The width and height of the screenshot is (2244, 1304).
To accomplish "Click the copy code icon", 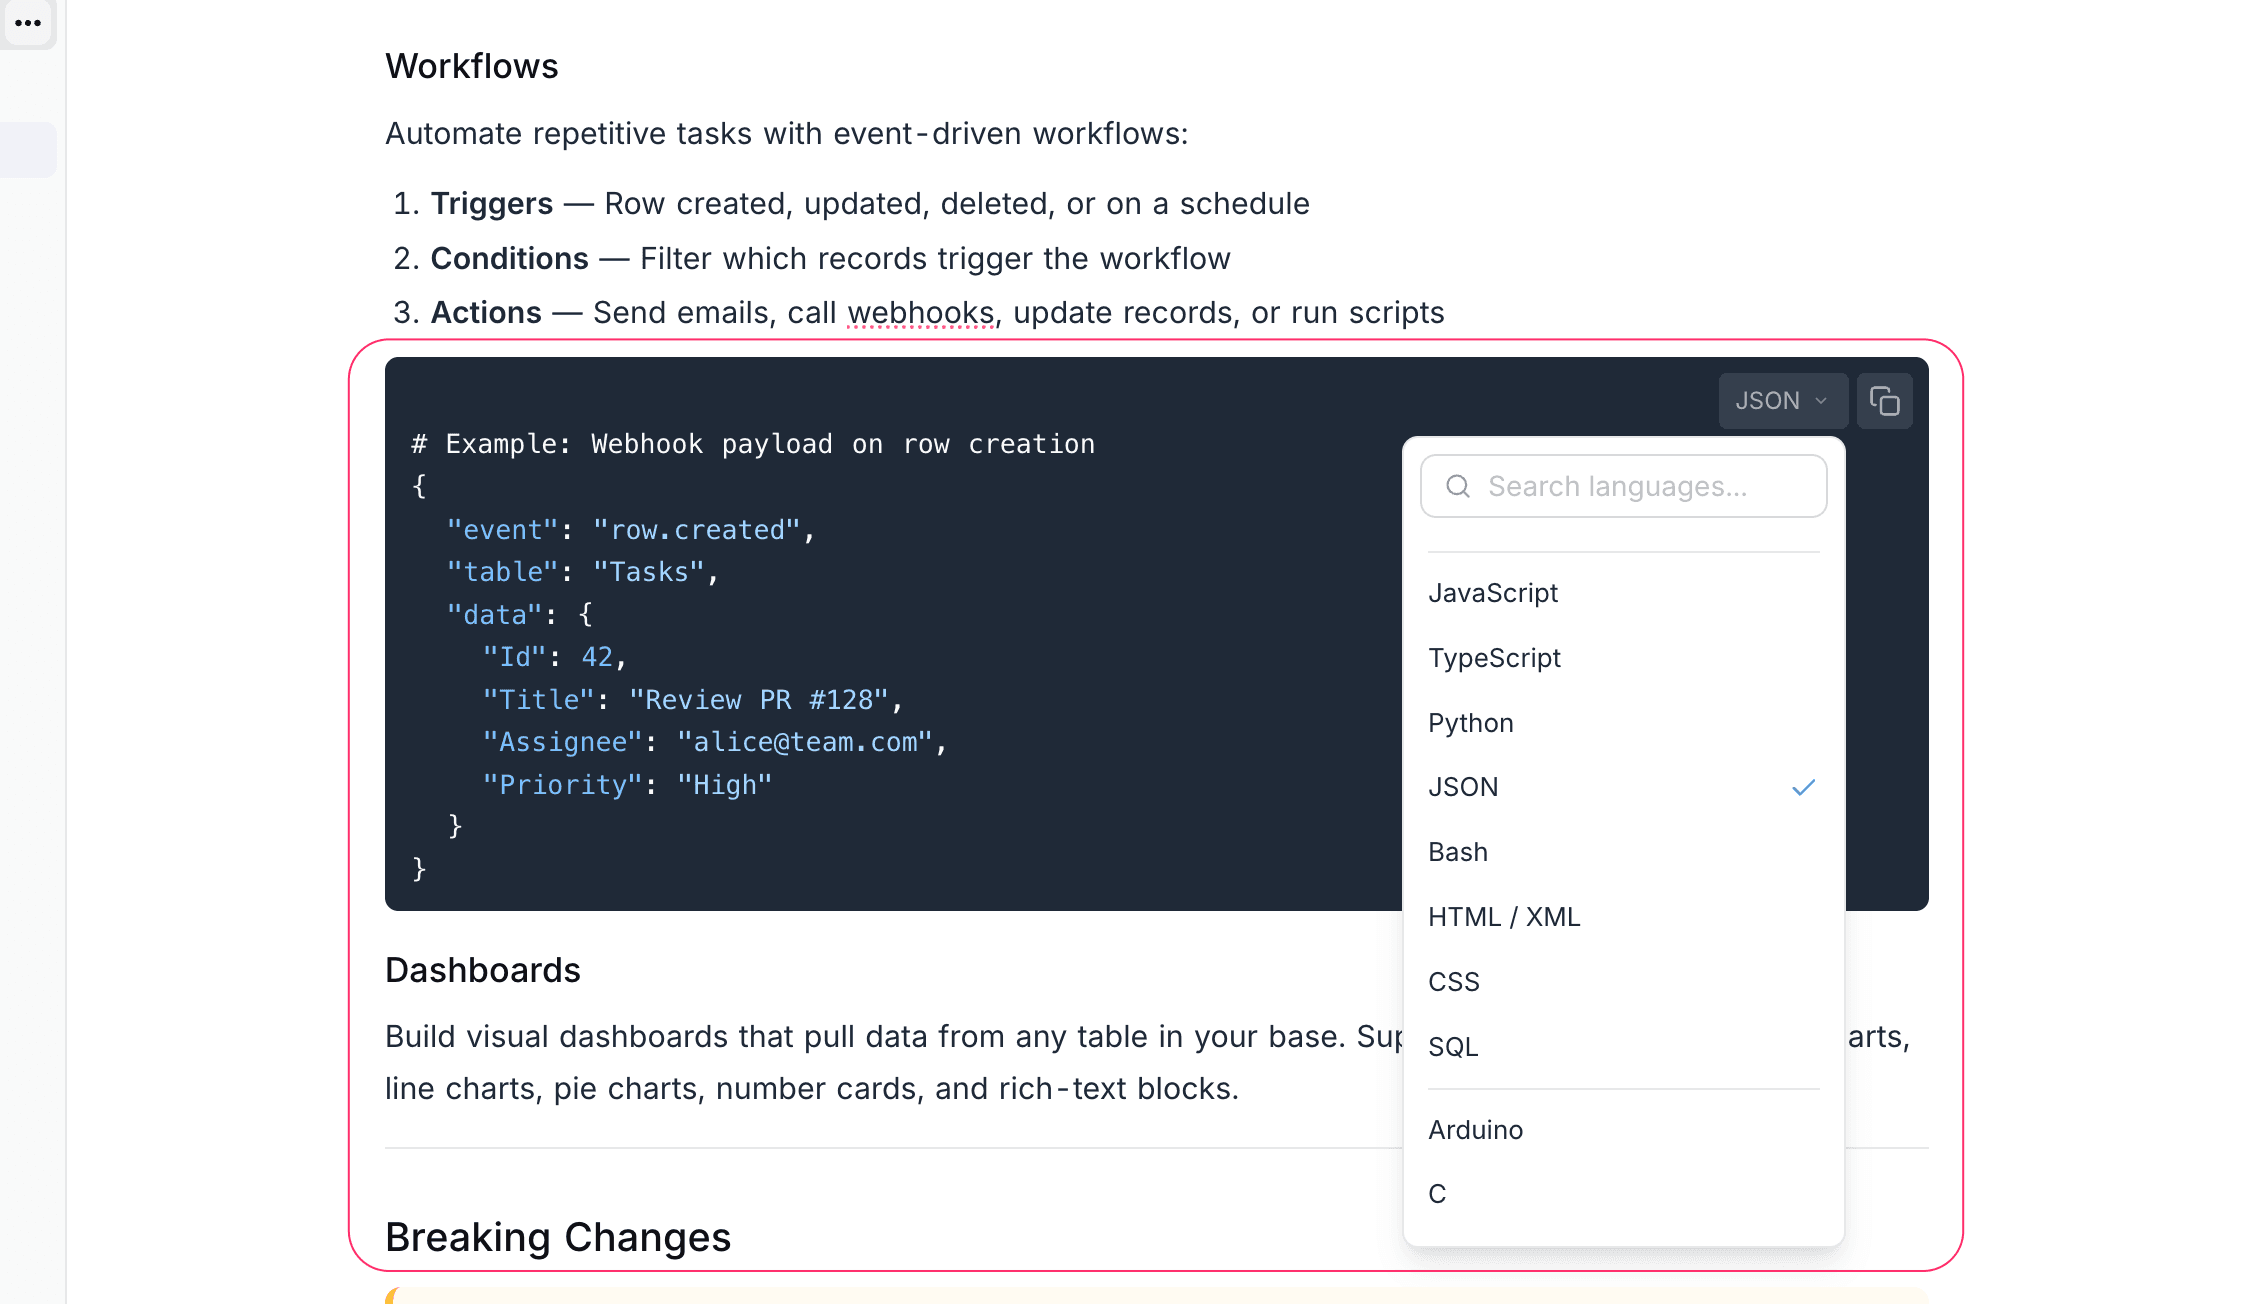I will (x=1884, y=401).
